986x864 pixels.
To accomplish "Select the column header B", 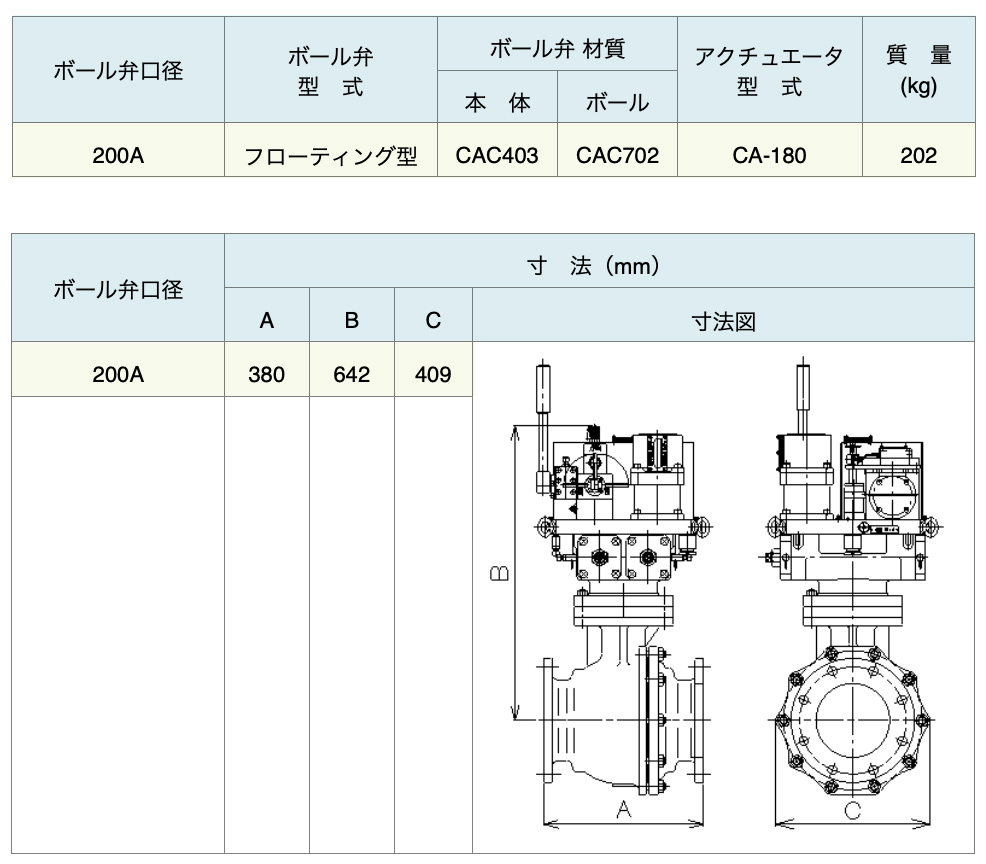I will click(352, 315).
